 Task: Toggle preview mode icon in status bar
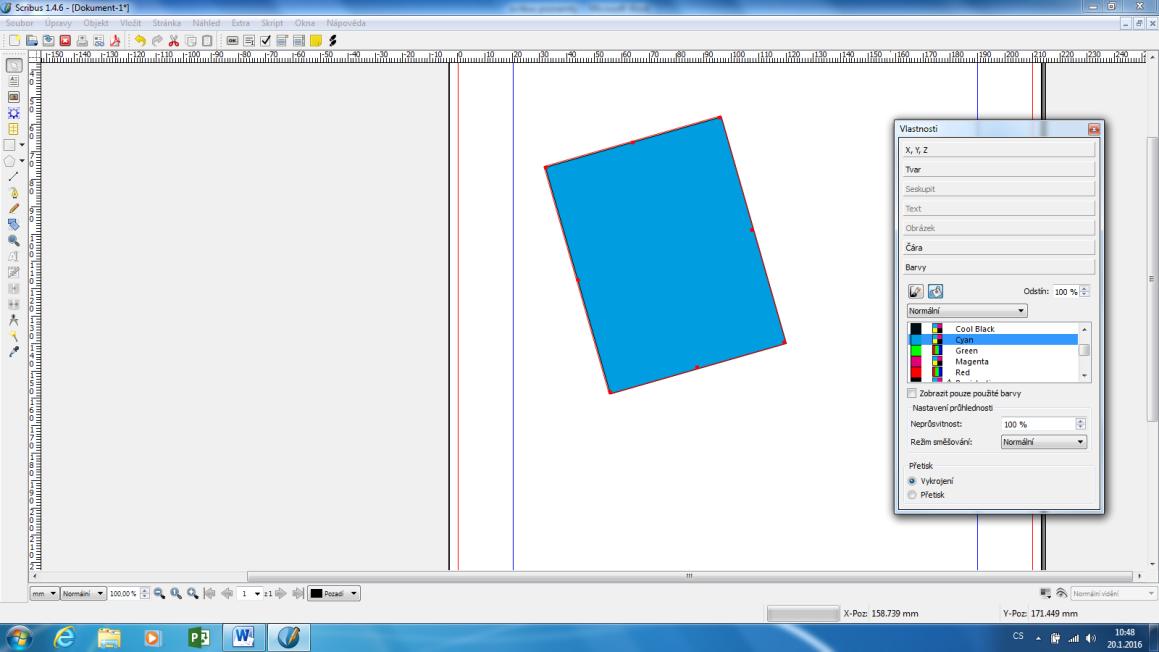1061,594
